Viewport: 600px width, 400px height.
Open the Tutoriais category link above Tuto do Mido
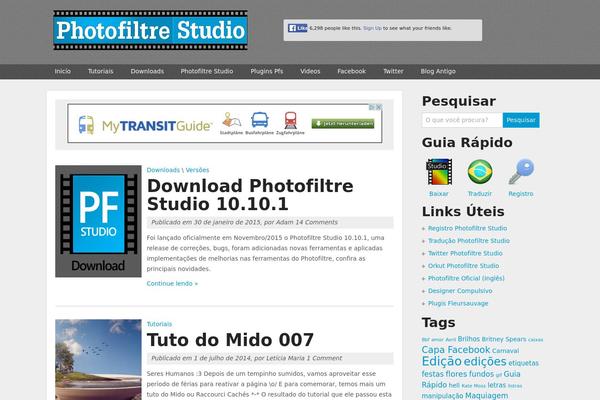(159, 324)
